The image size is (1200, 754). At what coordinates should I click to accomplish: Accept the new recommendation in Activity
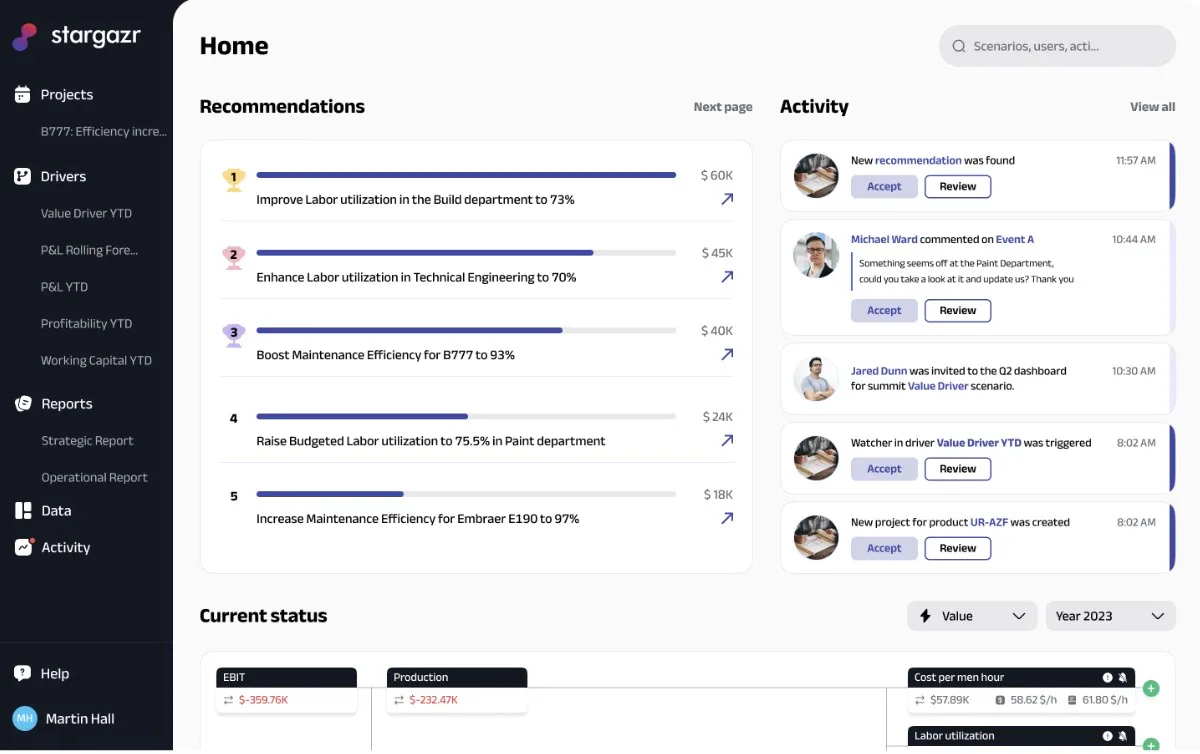[884, 186]
